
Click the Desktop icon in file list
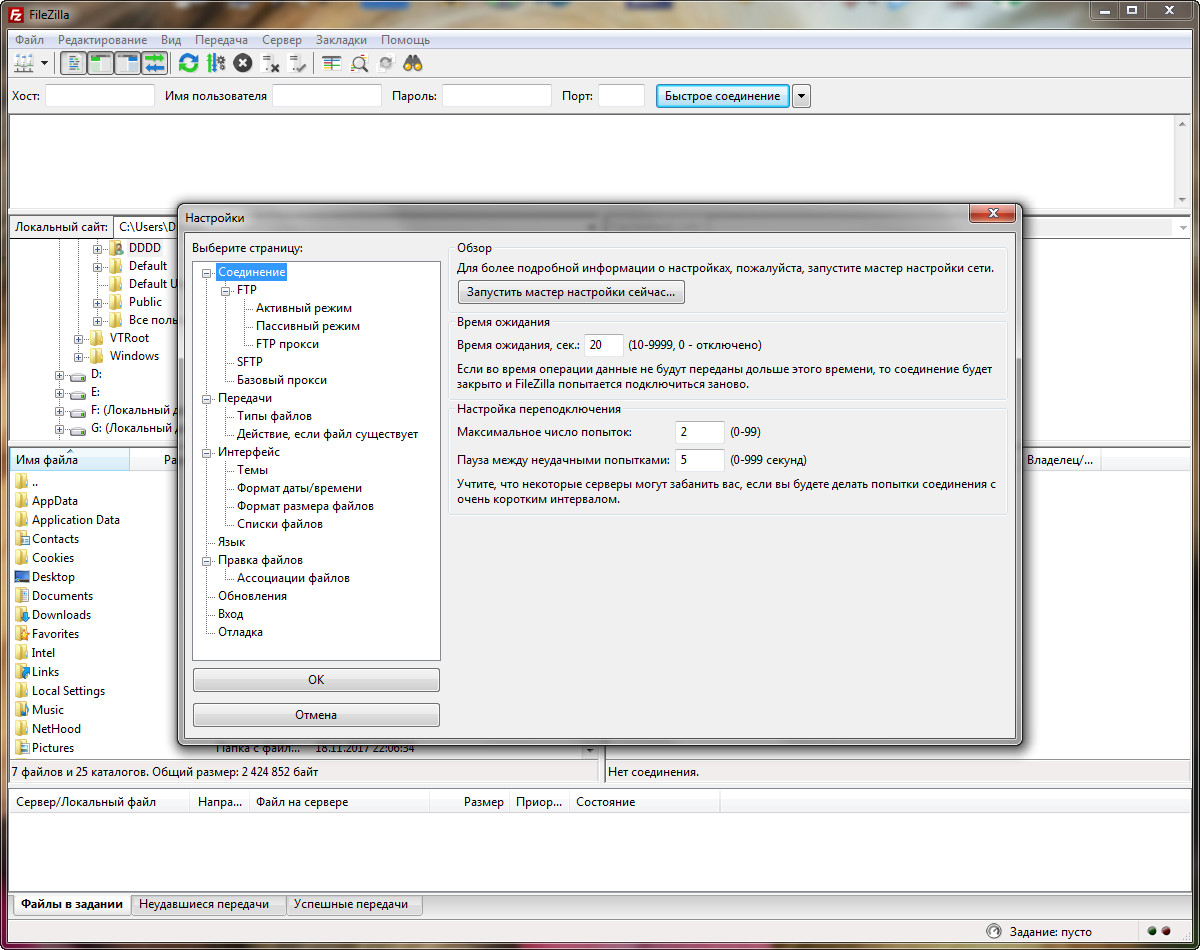coord(22,577)
